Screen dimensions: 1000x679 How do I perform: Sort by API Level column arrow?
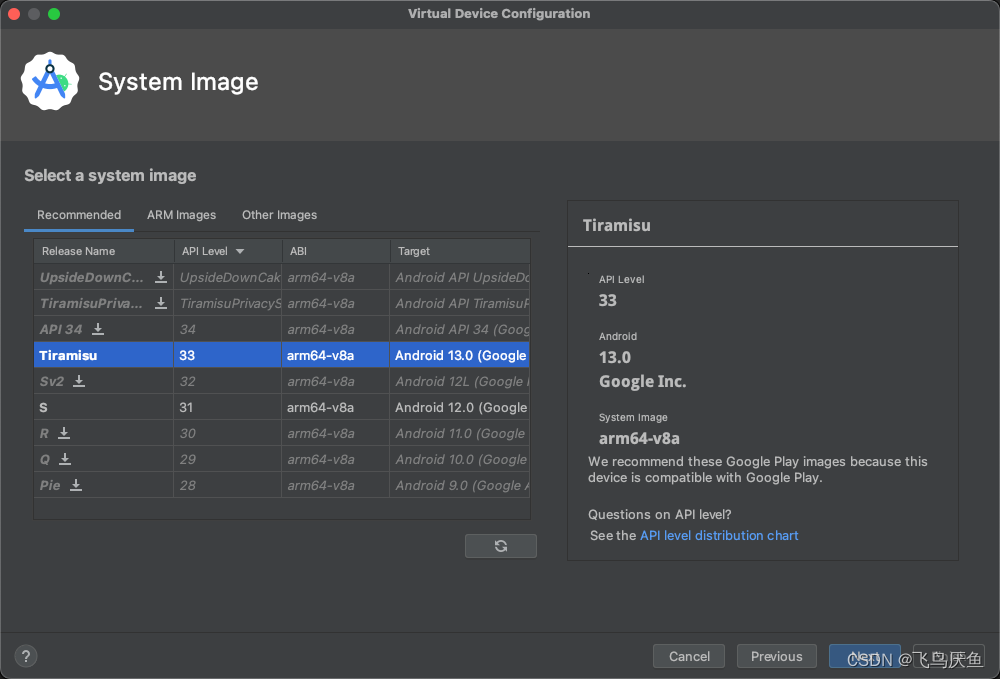[x=240, y=251]
